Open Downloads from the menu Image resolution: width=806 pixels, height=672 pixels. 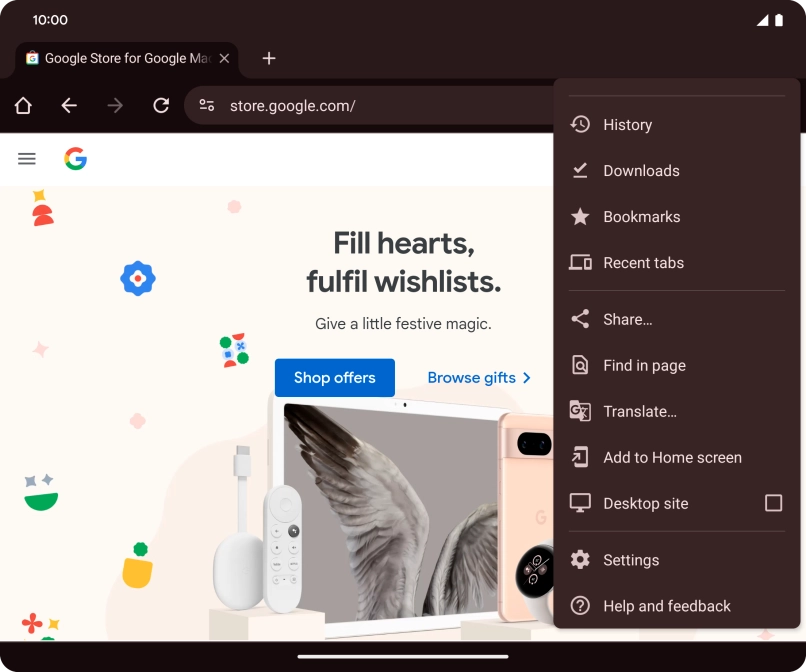pyautogui.click(x=640, y=171)
